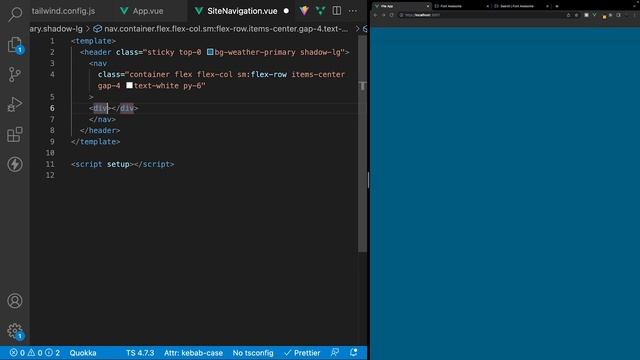Click the notifications bell in status bar
The width and height of the screenshot is (640, 360).
click(353, 352)
